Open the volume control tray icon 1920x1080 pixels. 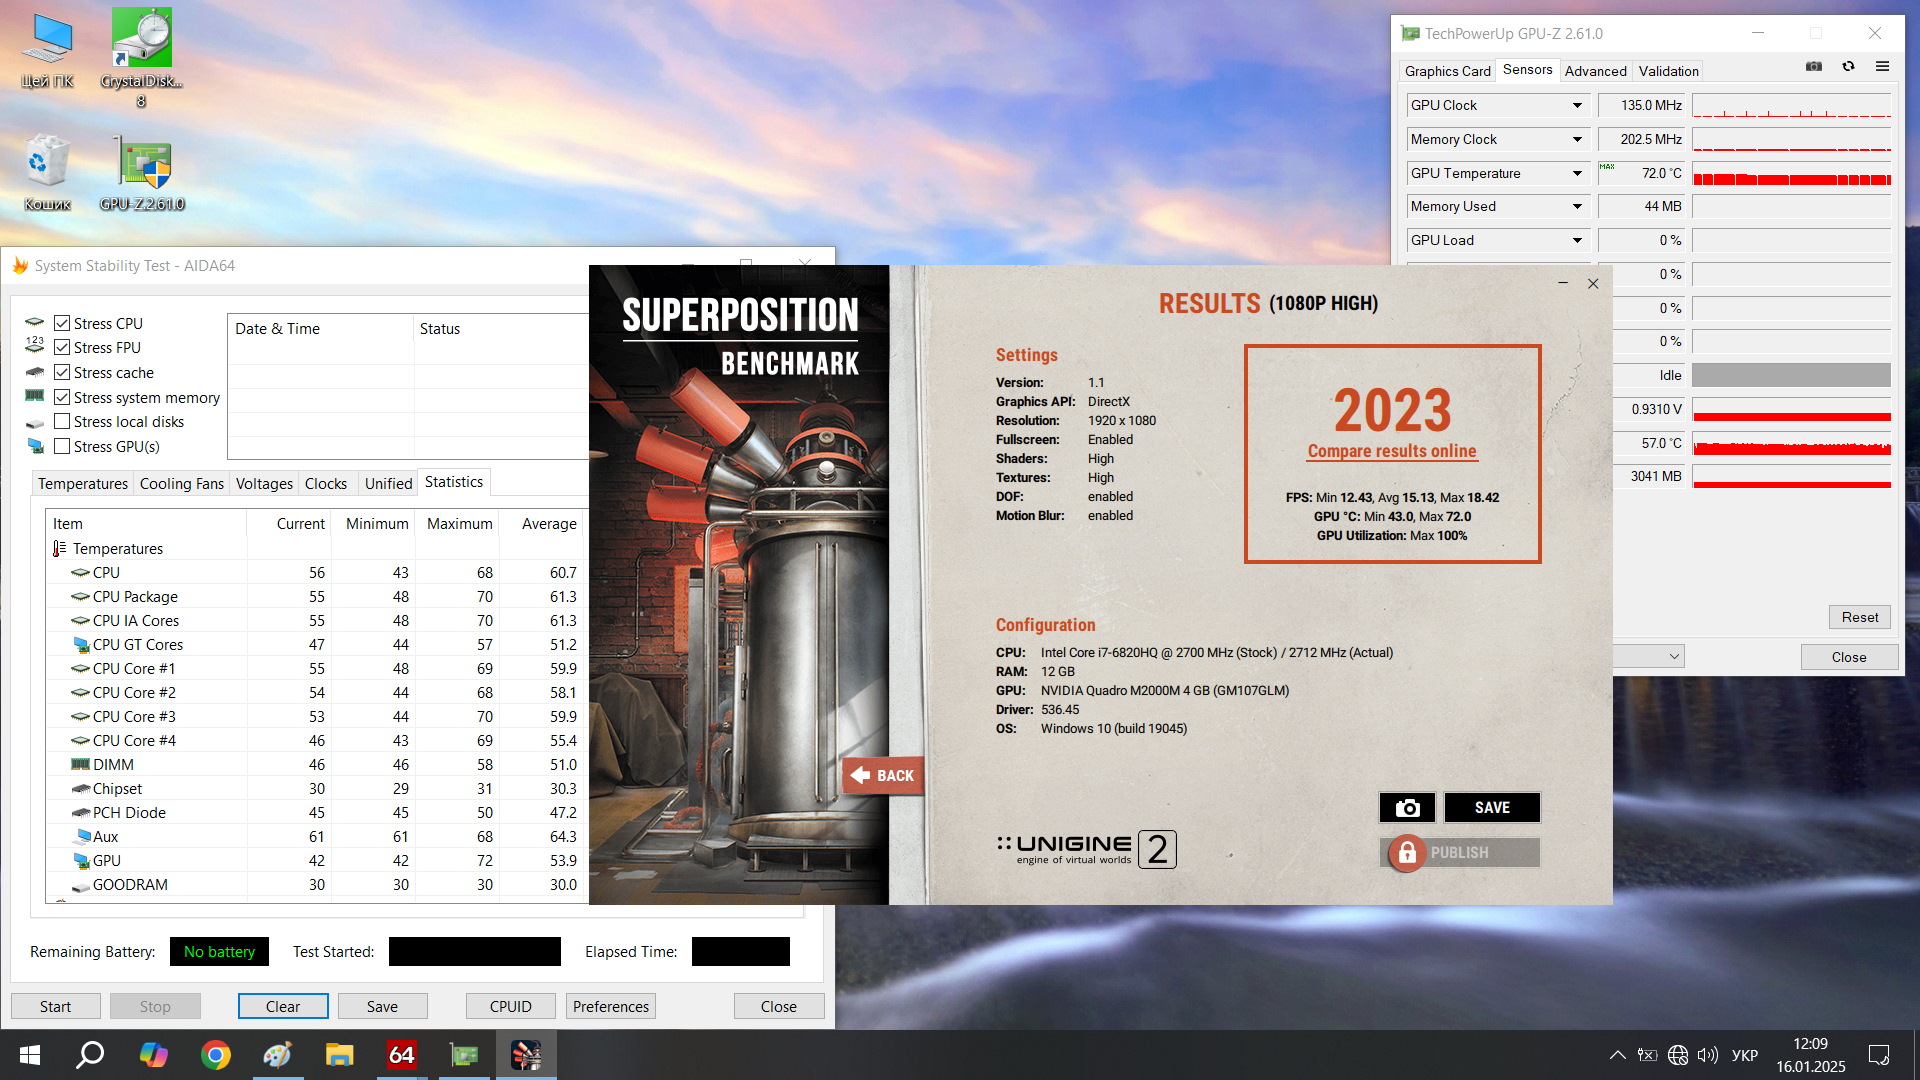point(1708,1055)
